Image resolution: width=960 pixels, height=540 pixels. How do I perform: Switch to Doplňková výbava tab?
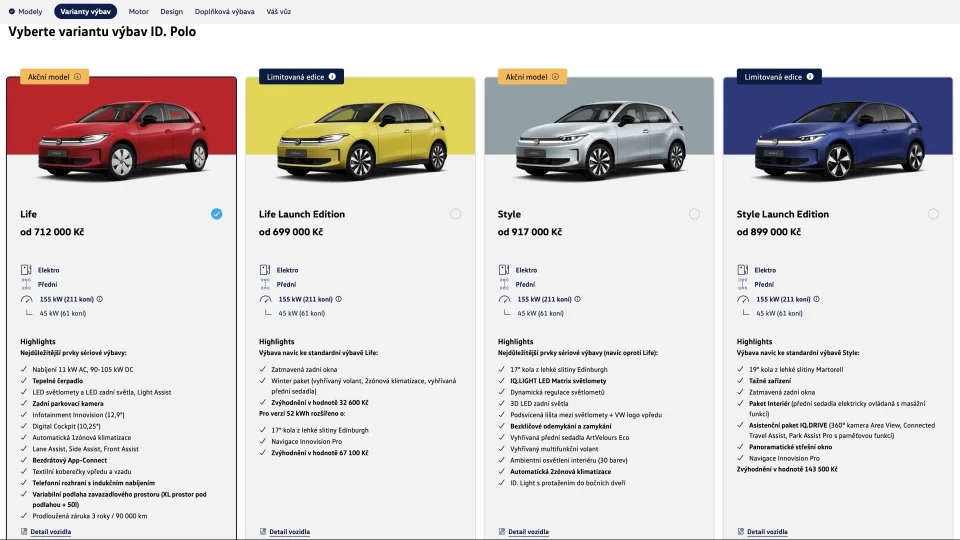(x=224, y=12)
